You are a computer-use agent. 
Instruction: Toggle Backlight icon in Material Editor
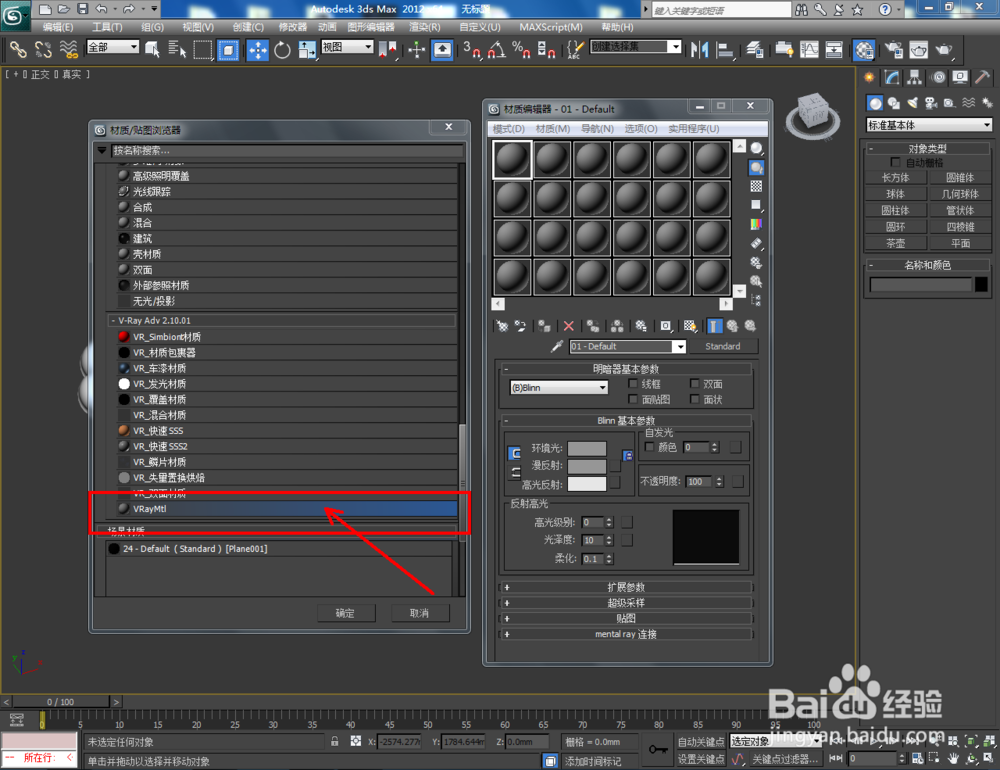pyautogui.click(x=756, y=167)
